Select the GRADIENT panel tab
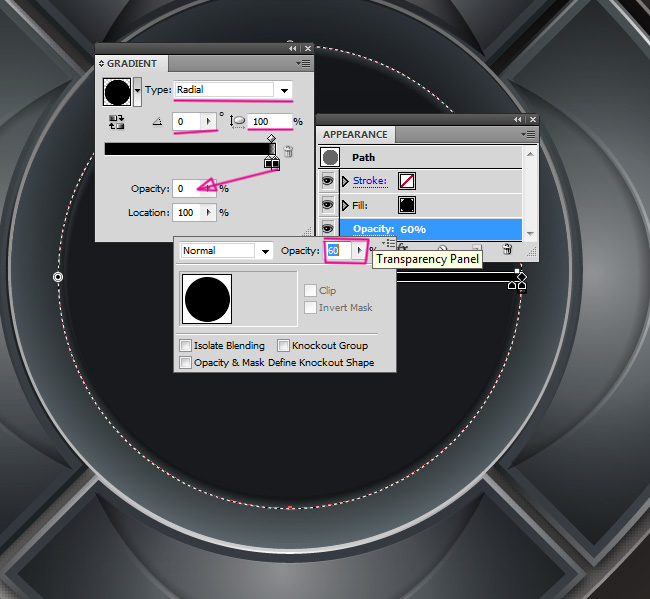Image resolution: width=650 pixels, height=599 pixels. point(132,63)
